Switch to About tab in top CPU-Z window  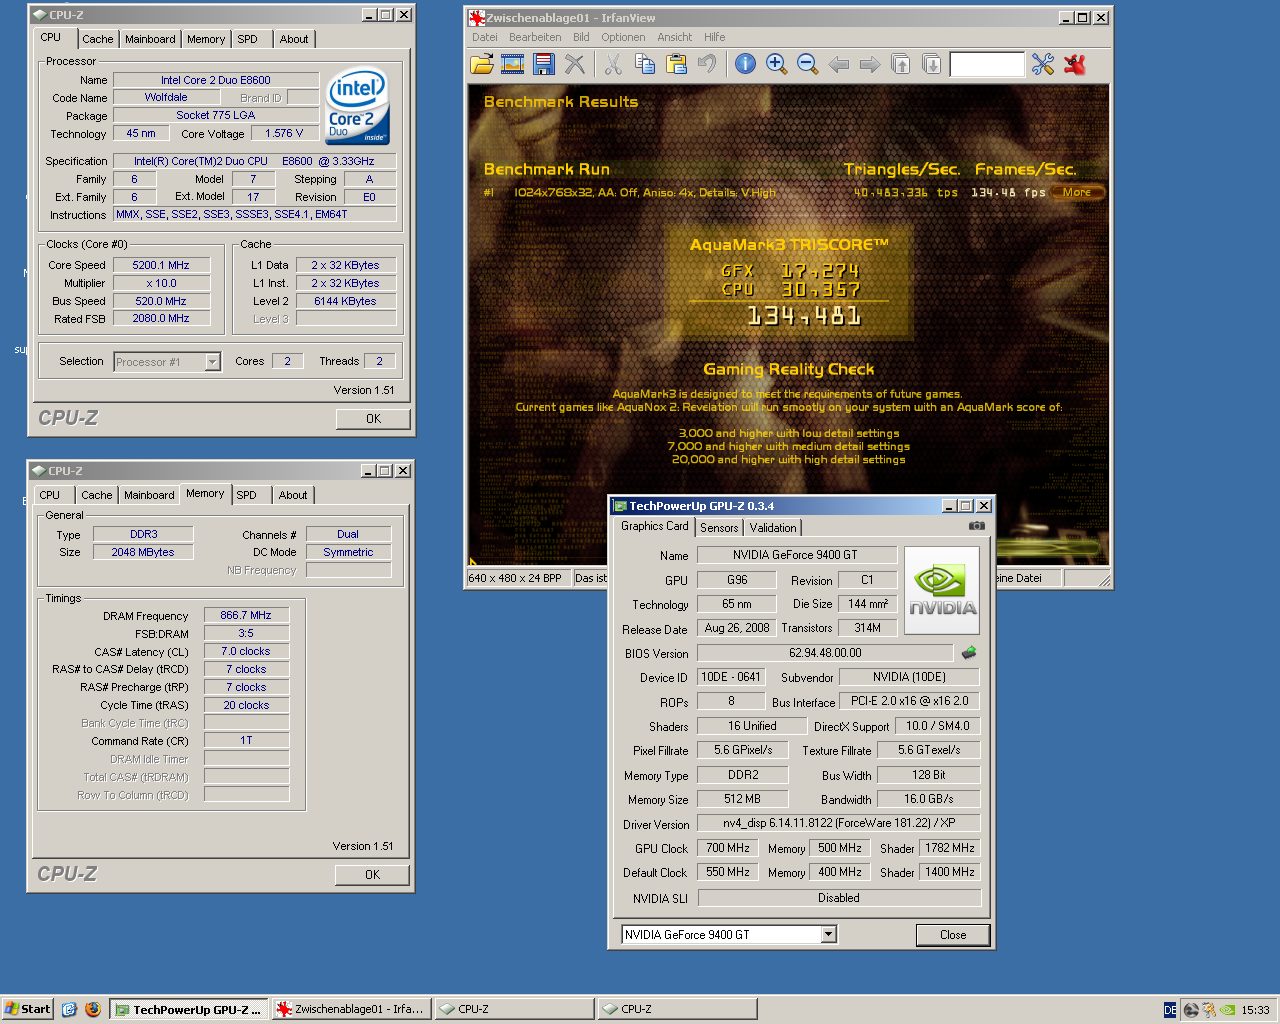[x=294, y=39]
